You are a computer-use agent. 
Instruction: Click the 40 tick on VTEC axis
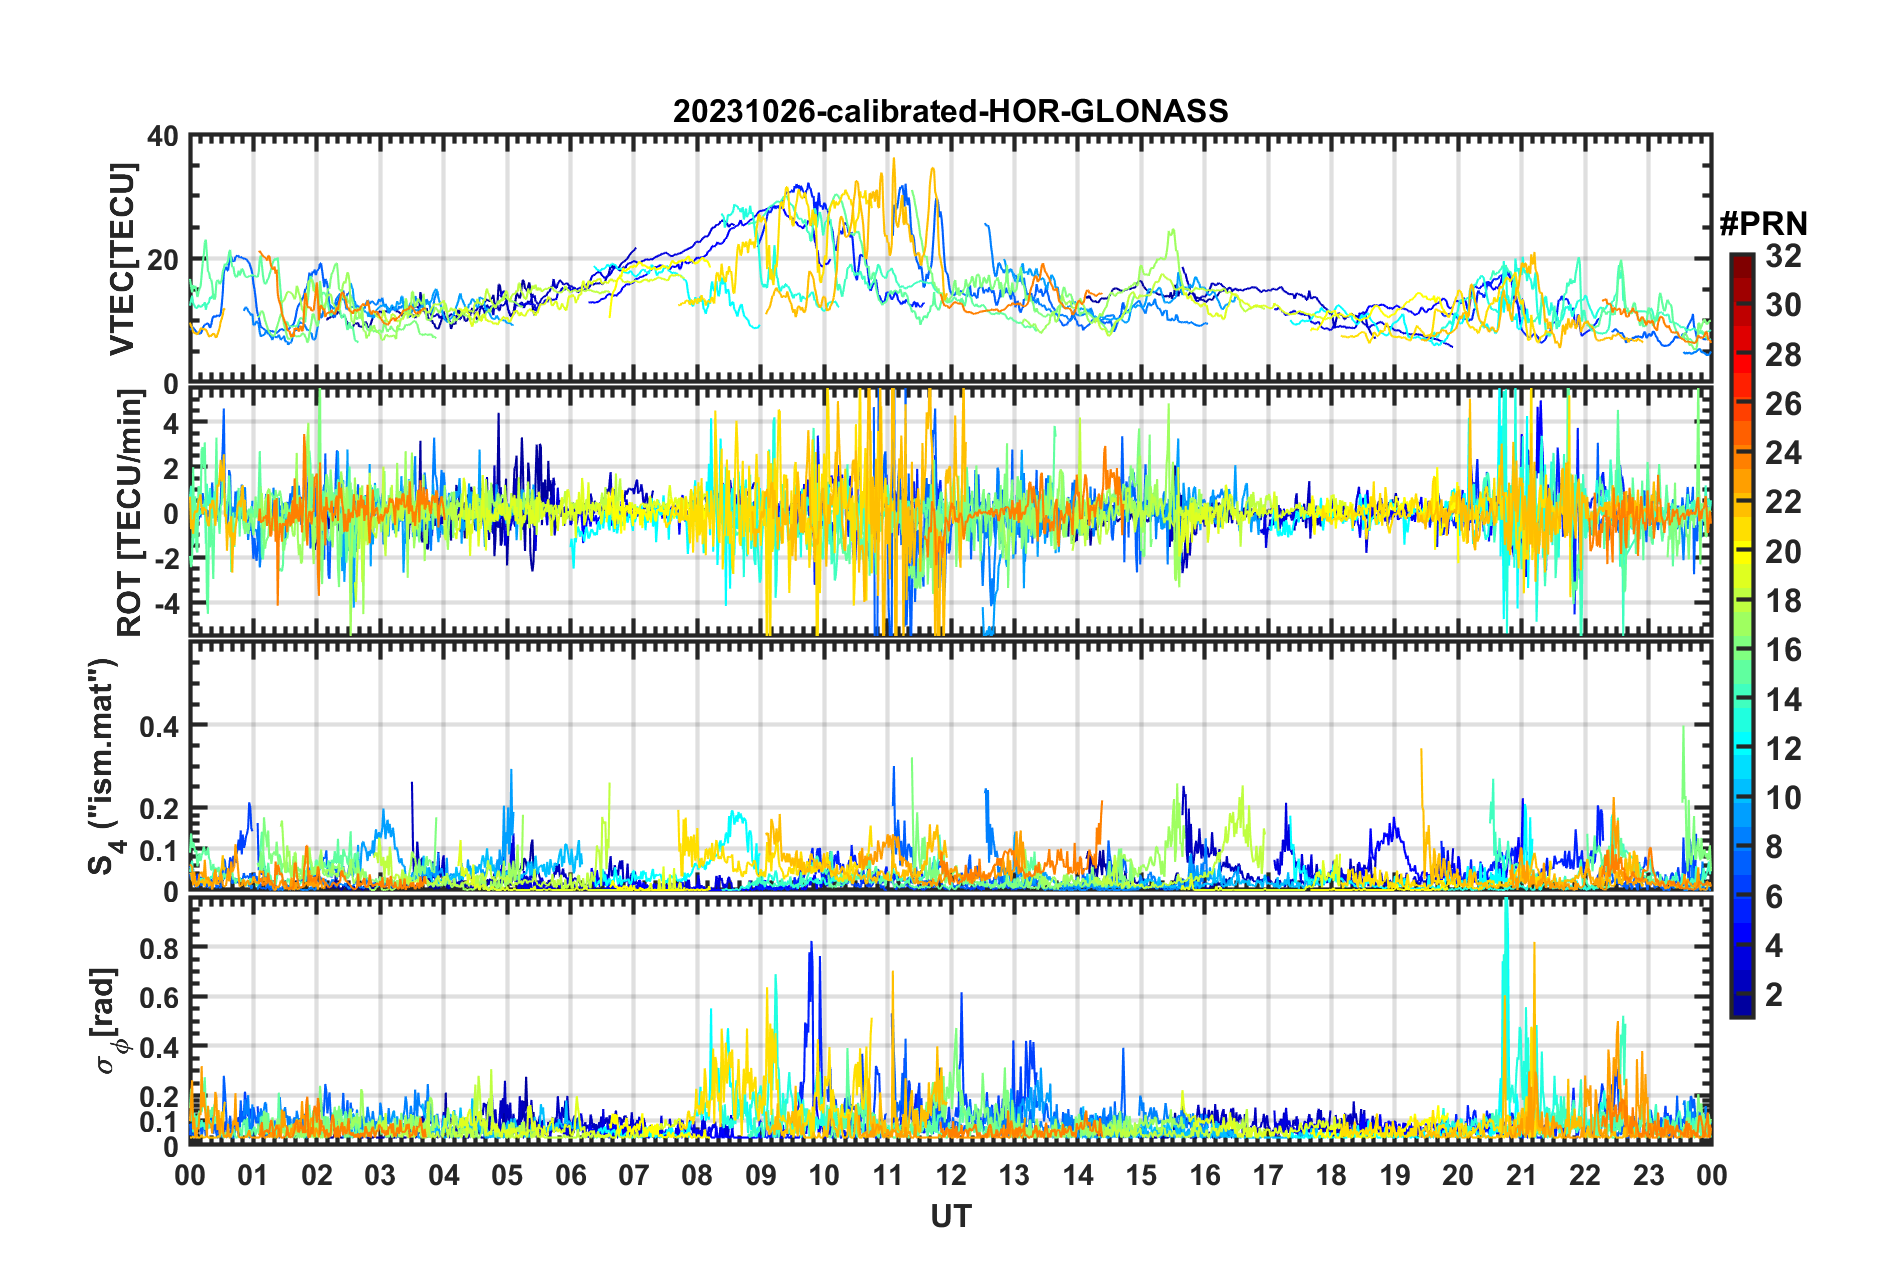pos(163,136)
